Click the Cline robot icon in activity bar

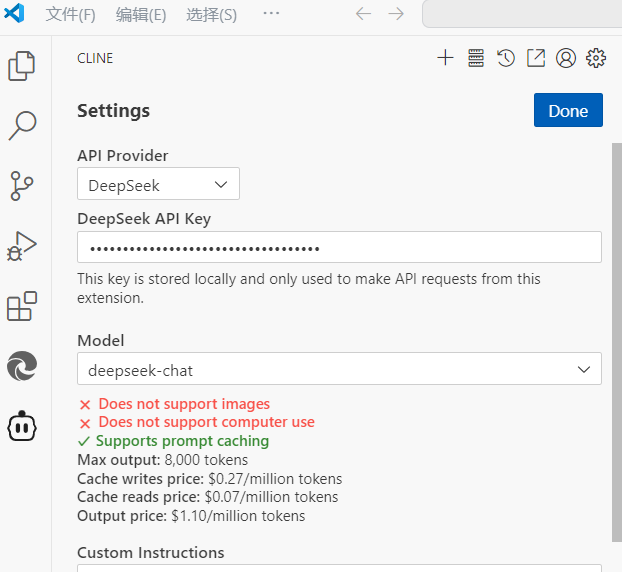point(22,426)
